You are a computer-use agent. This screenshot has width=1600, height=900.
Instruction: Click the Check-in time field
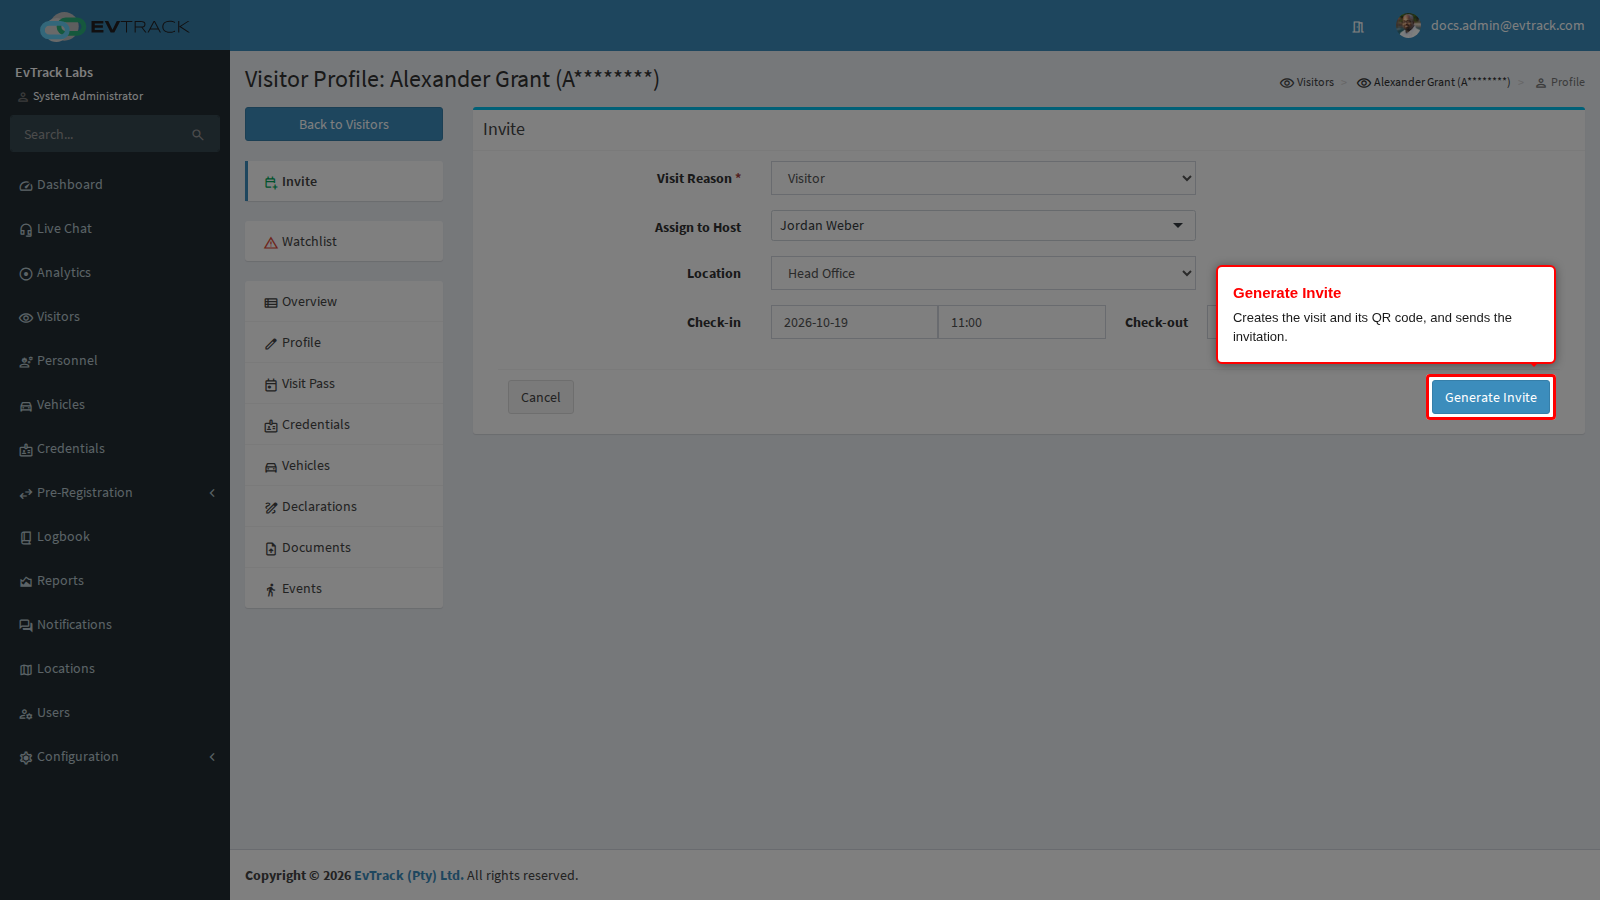1022,322
